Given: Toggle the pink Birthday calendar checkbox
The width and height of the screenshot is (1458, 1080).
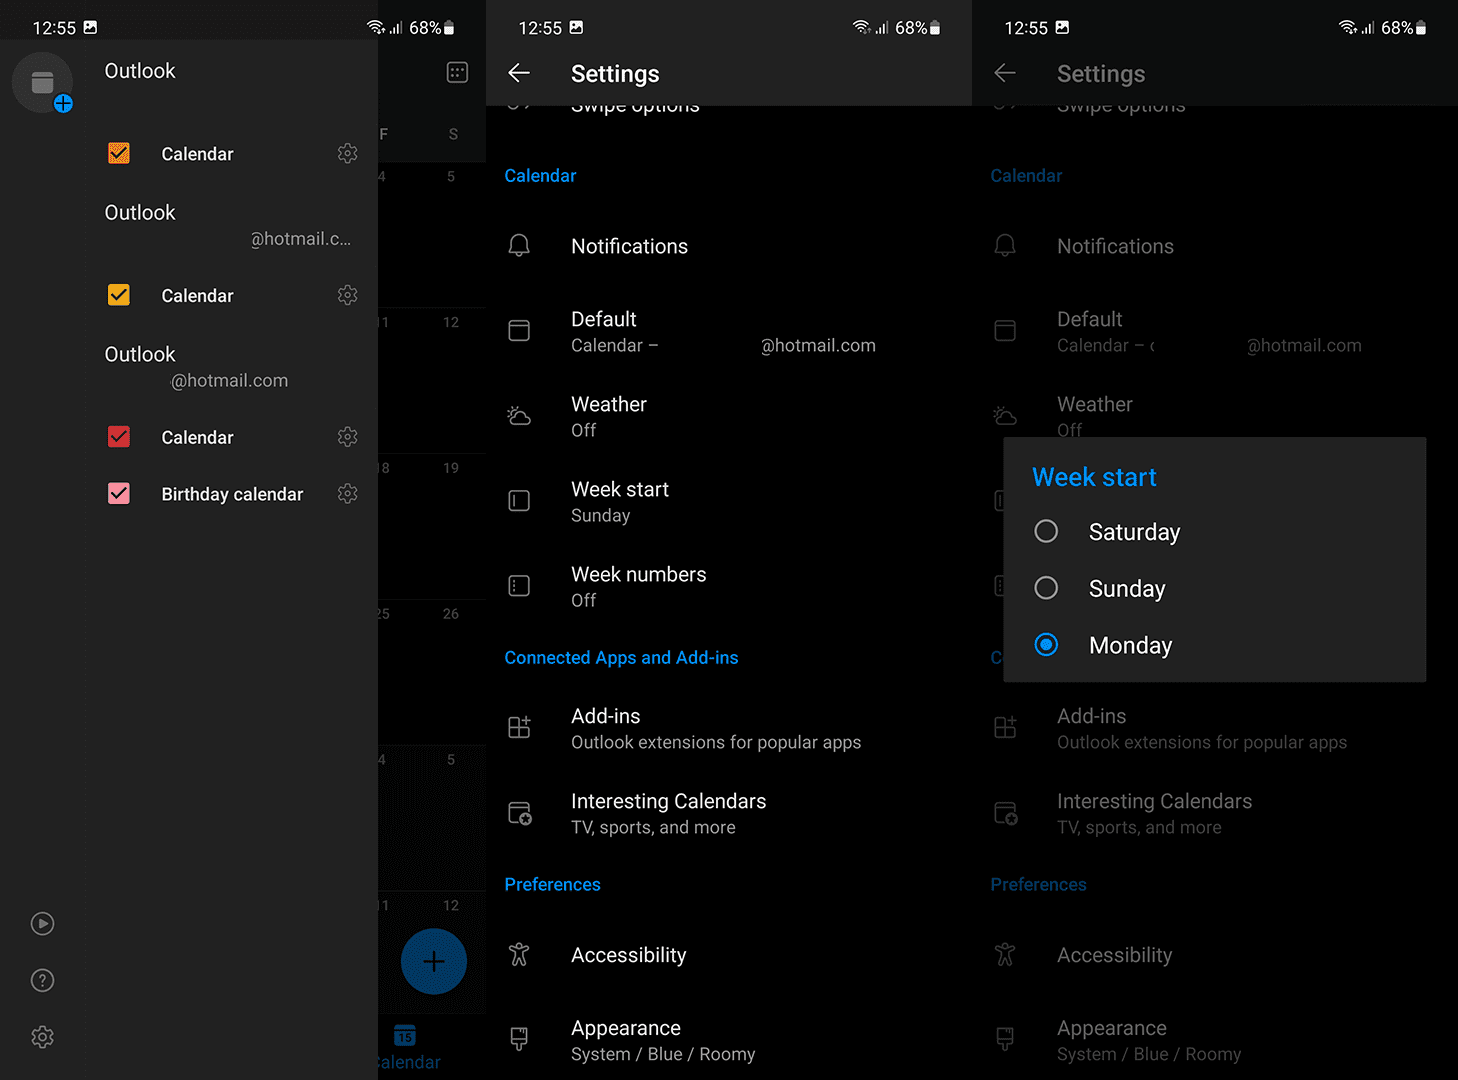Looking at the screenshot, I should point(118,494).
